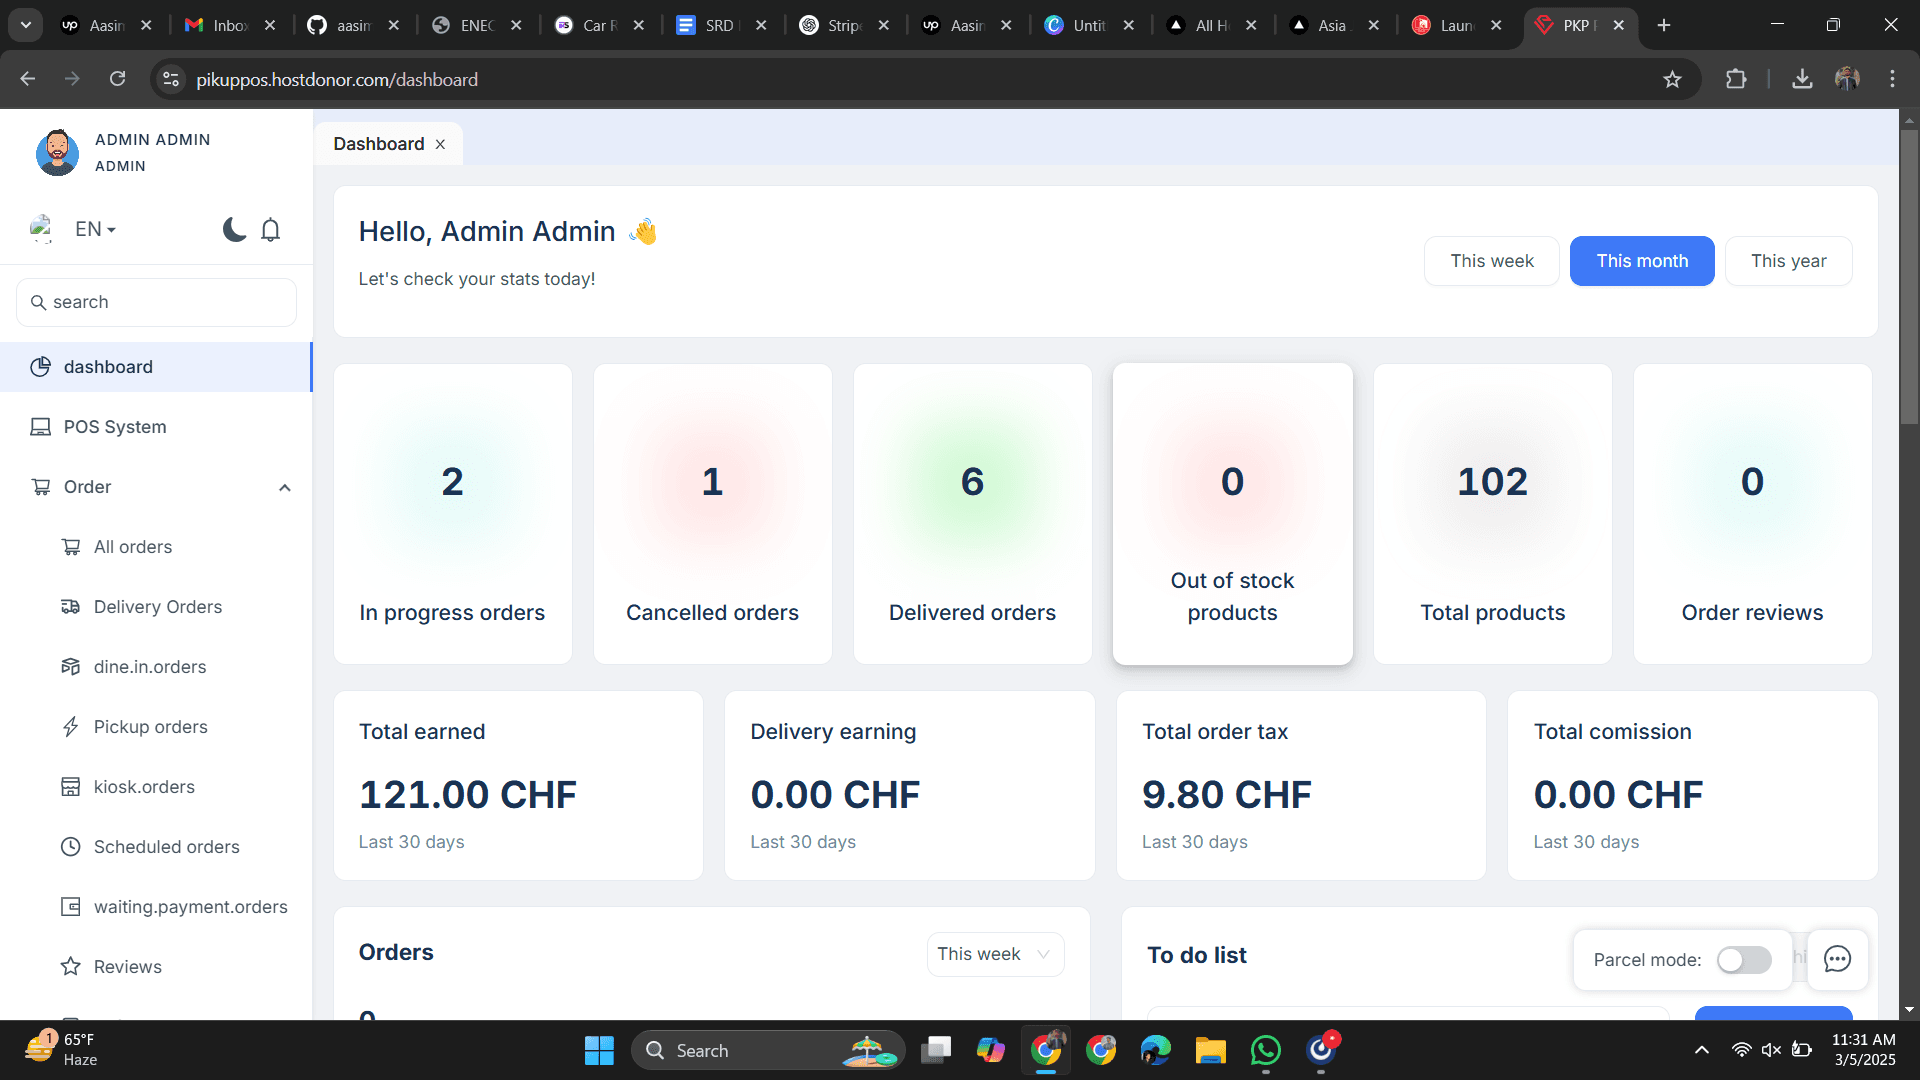
Task: Open the taskbar clock 11:31 AM
Action: click(1863, 1050)
